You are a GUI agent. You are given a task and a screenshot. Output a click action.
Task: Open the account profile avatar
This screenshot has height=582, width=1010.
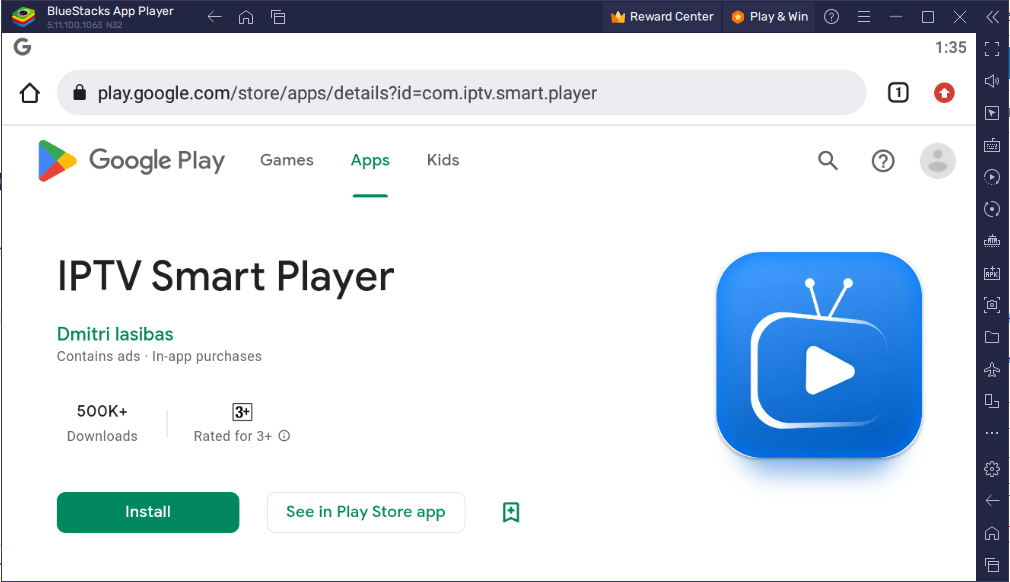point(938,161)
